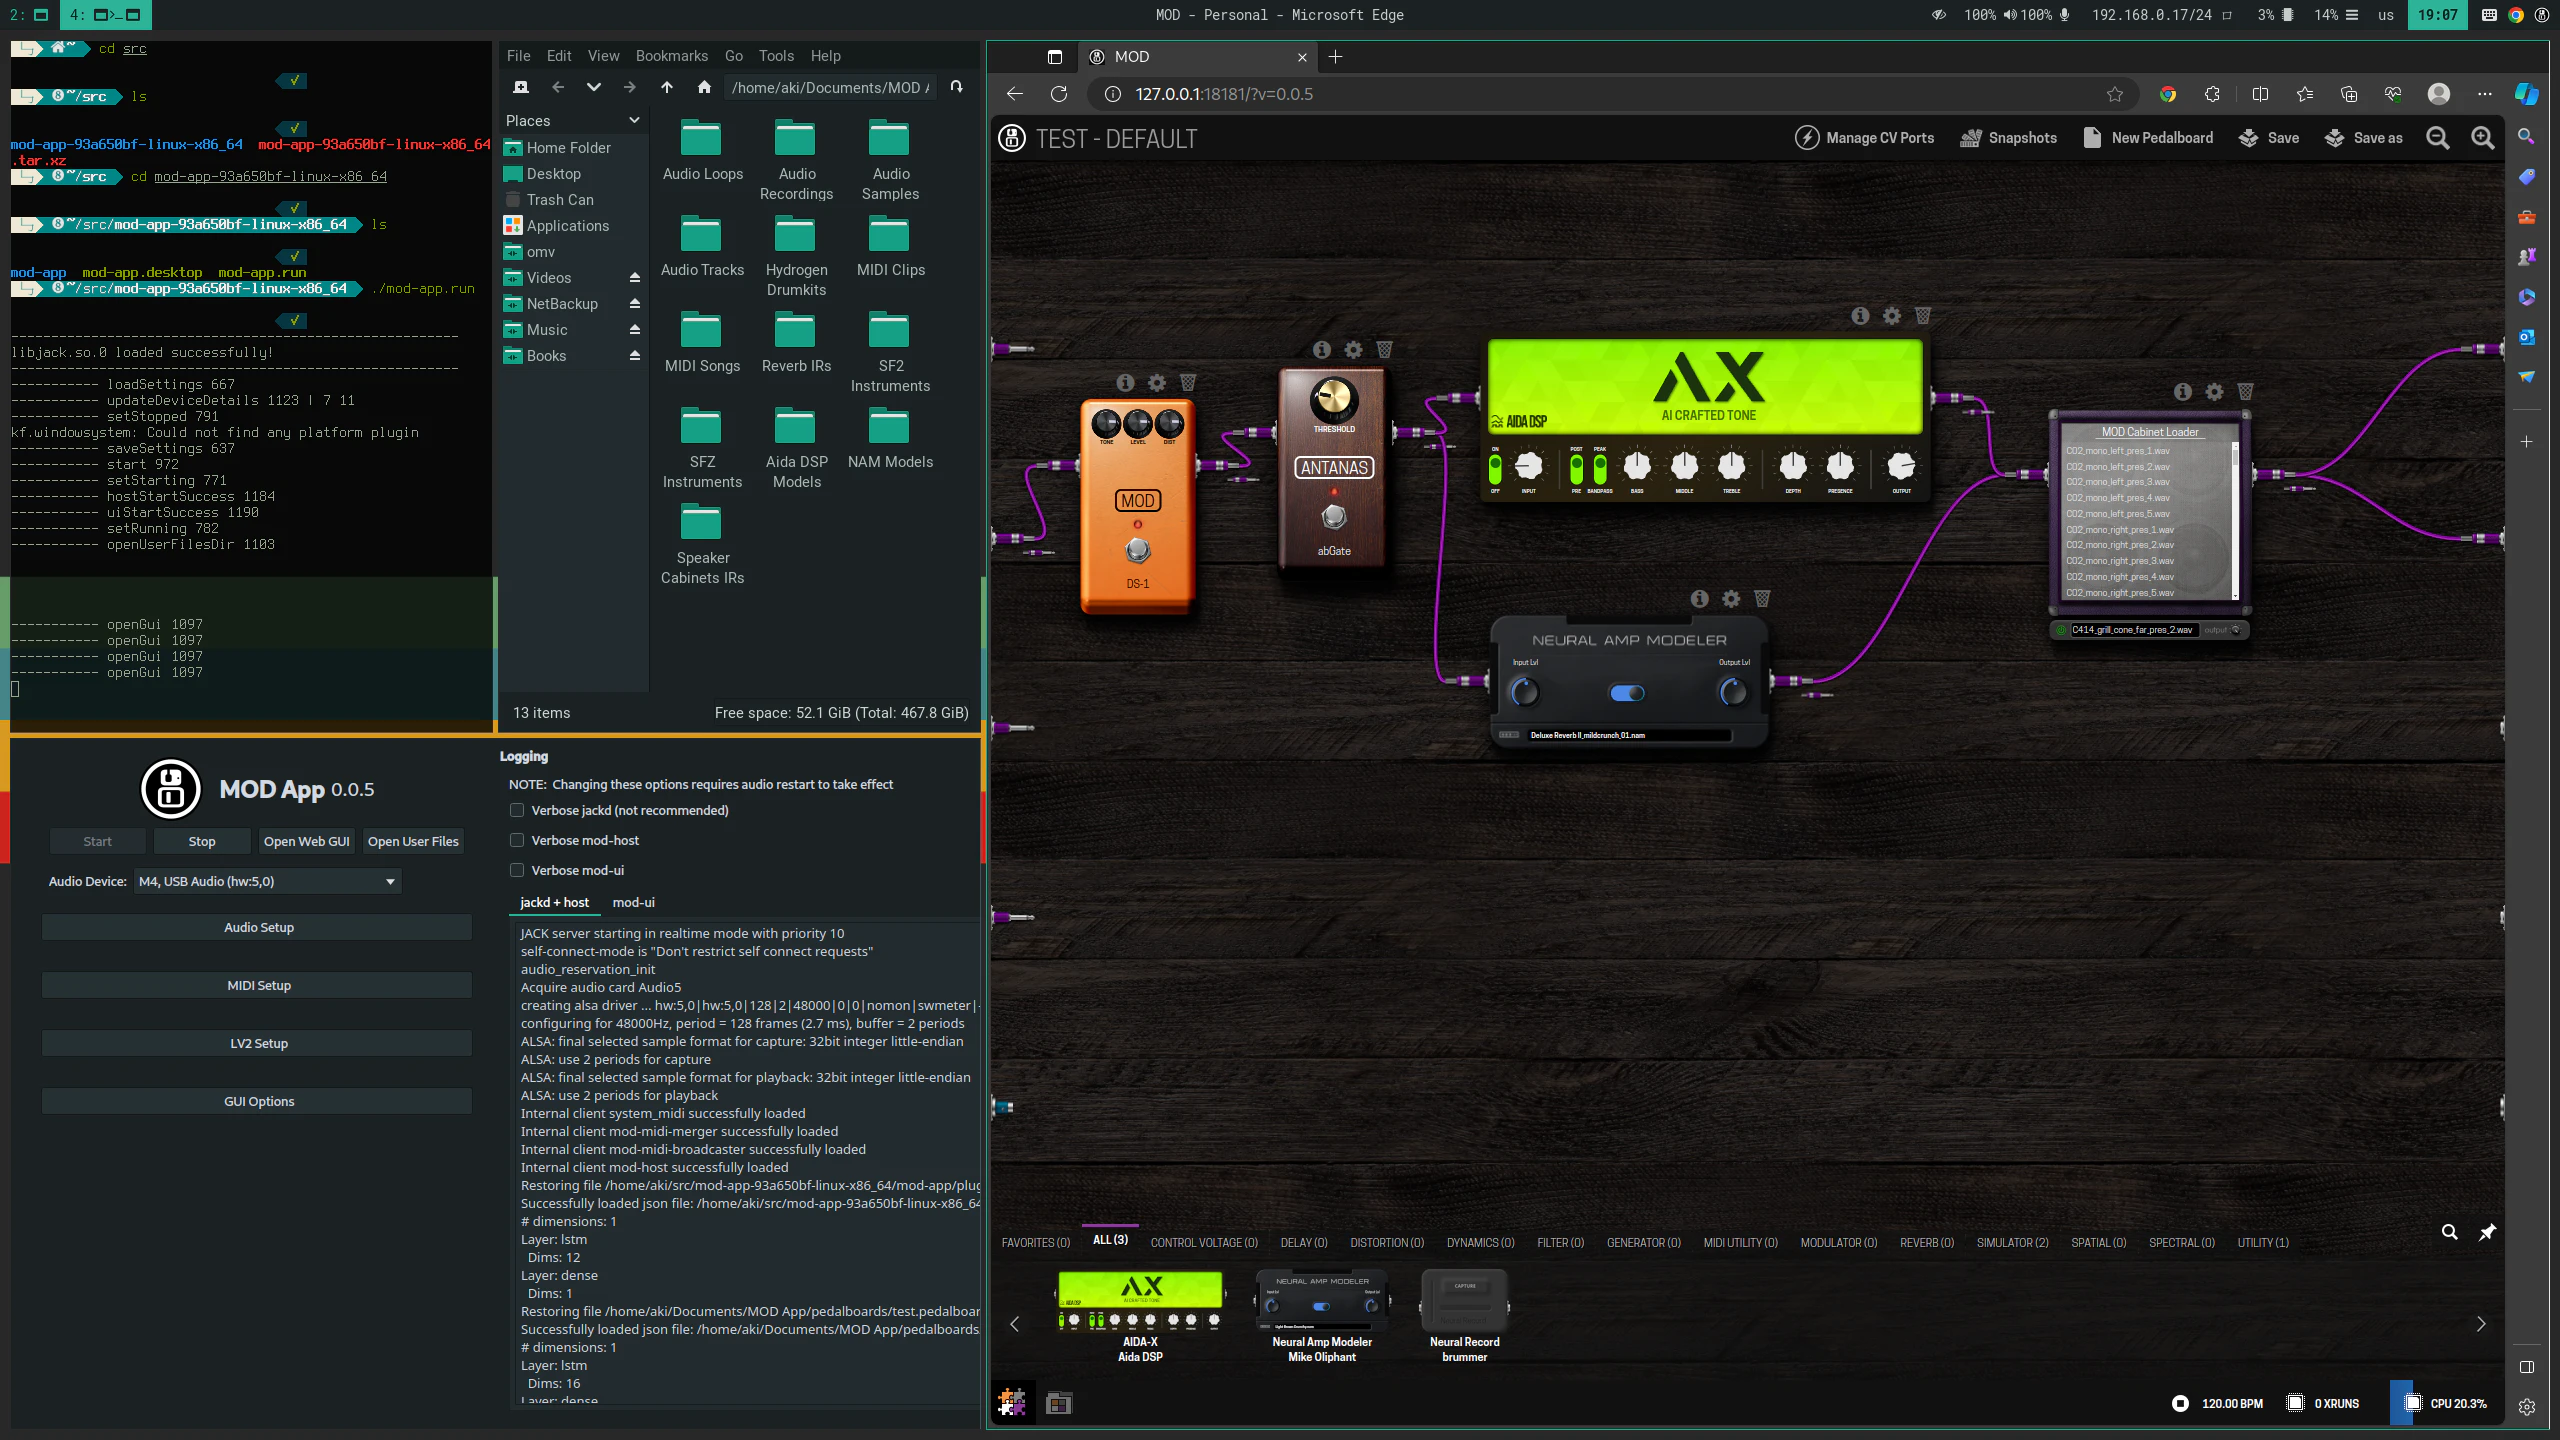Toggle the Neural Amp Modeler bypass switch
Viewport: 2560px width, 1440px height.
click(1627, 693)
